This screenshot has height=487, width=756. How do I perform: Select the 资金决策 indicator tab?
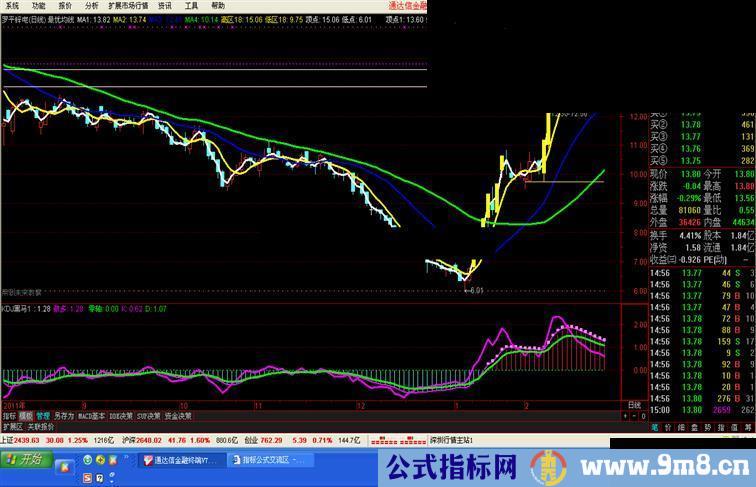(178, 414)
